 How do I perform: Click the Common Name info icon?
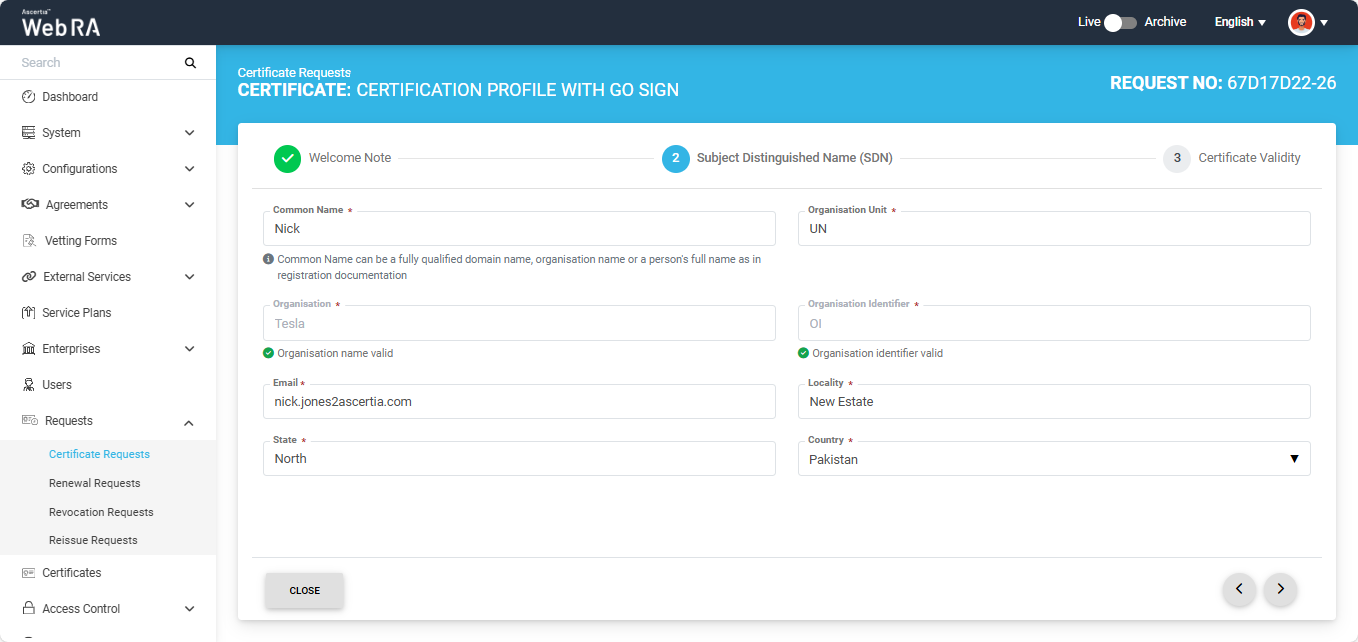pos(268,259)
